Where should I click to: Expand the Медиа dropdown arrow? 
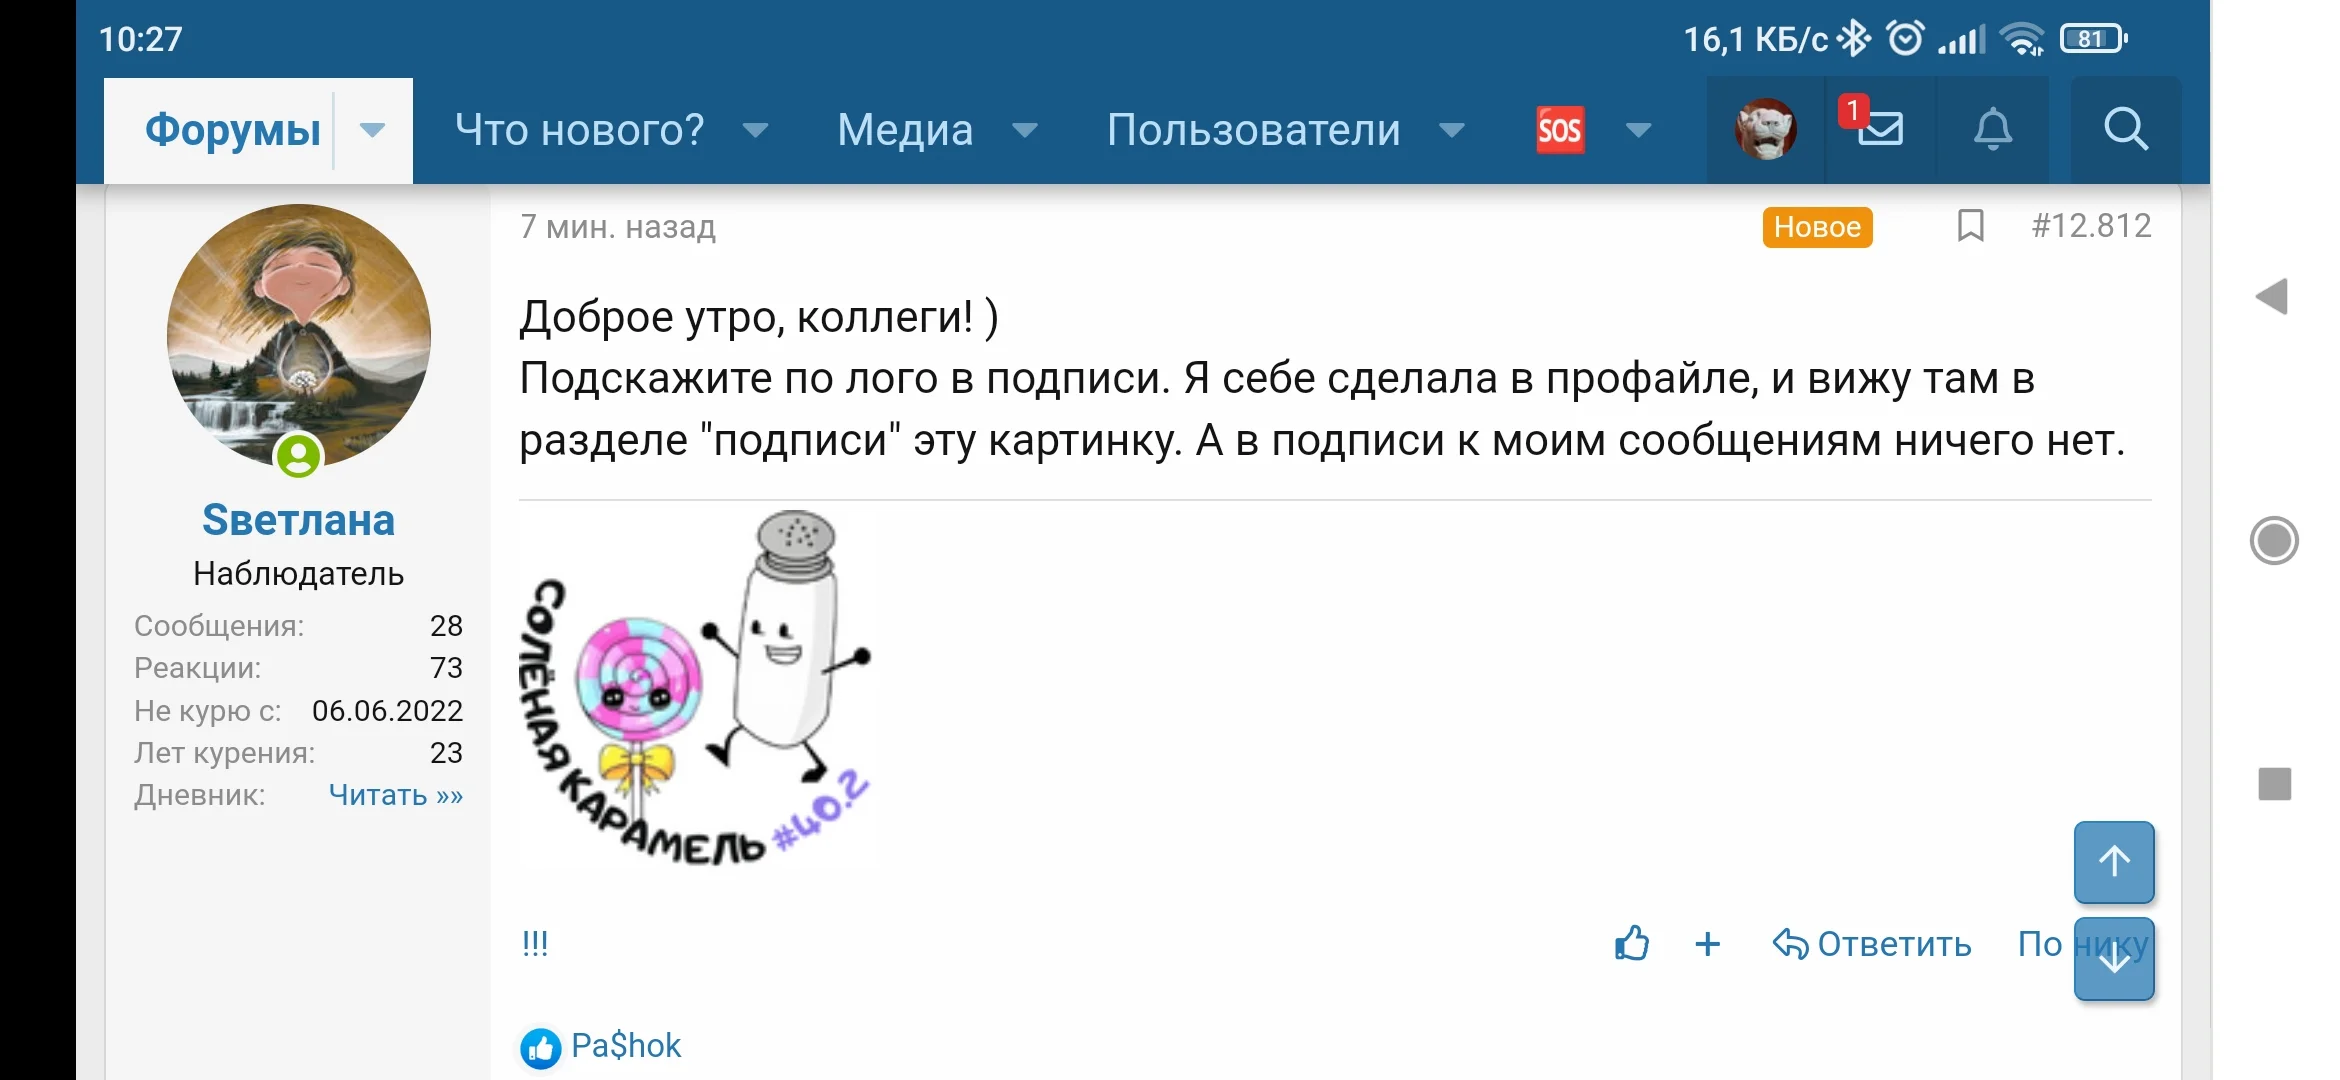[1024, 130]
